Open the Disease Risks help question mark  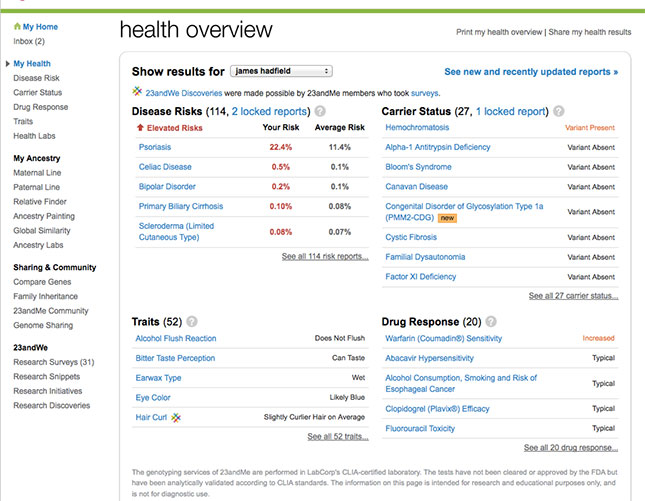pos(320,111)
